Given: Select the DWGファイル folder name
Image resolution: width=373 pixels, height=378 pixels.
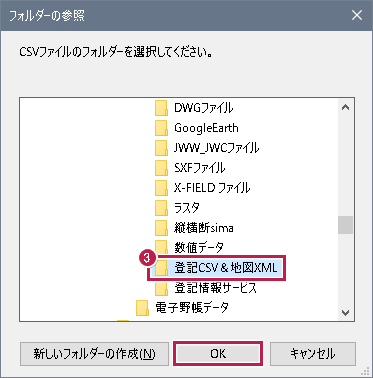Looking at the screenshot, I should (x=204, y=108).
